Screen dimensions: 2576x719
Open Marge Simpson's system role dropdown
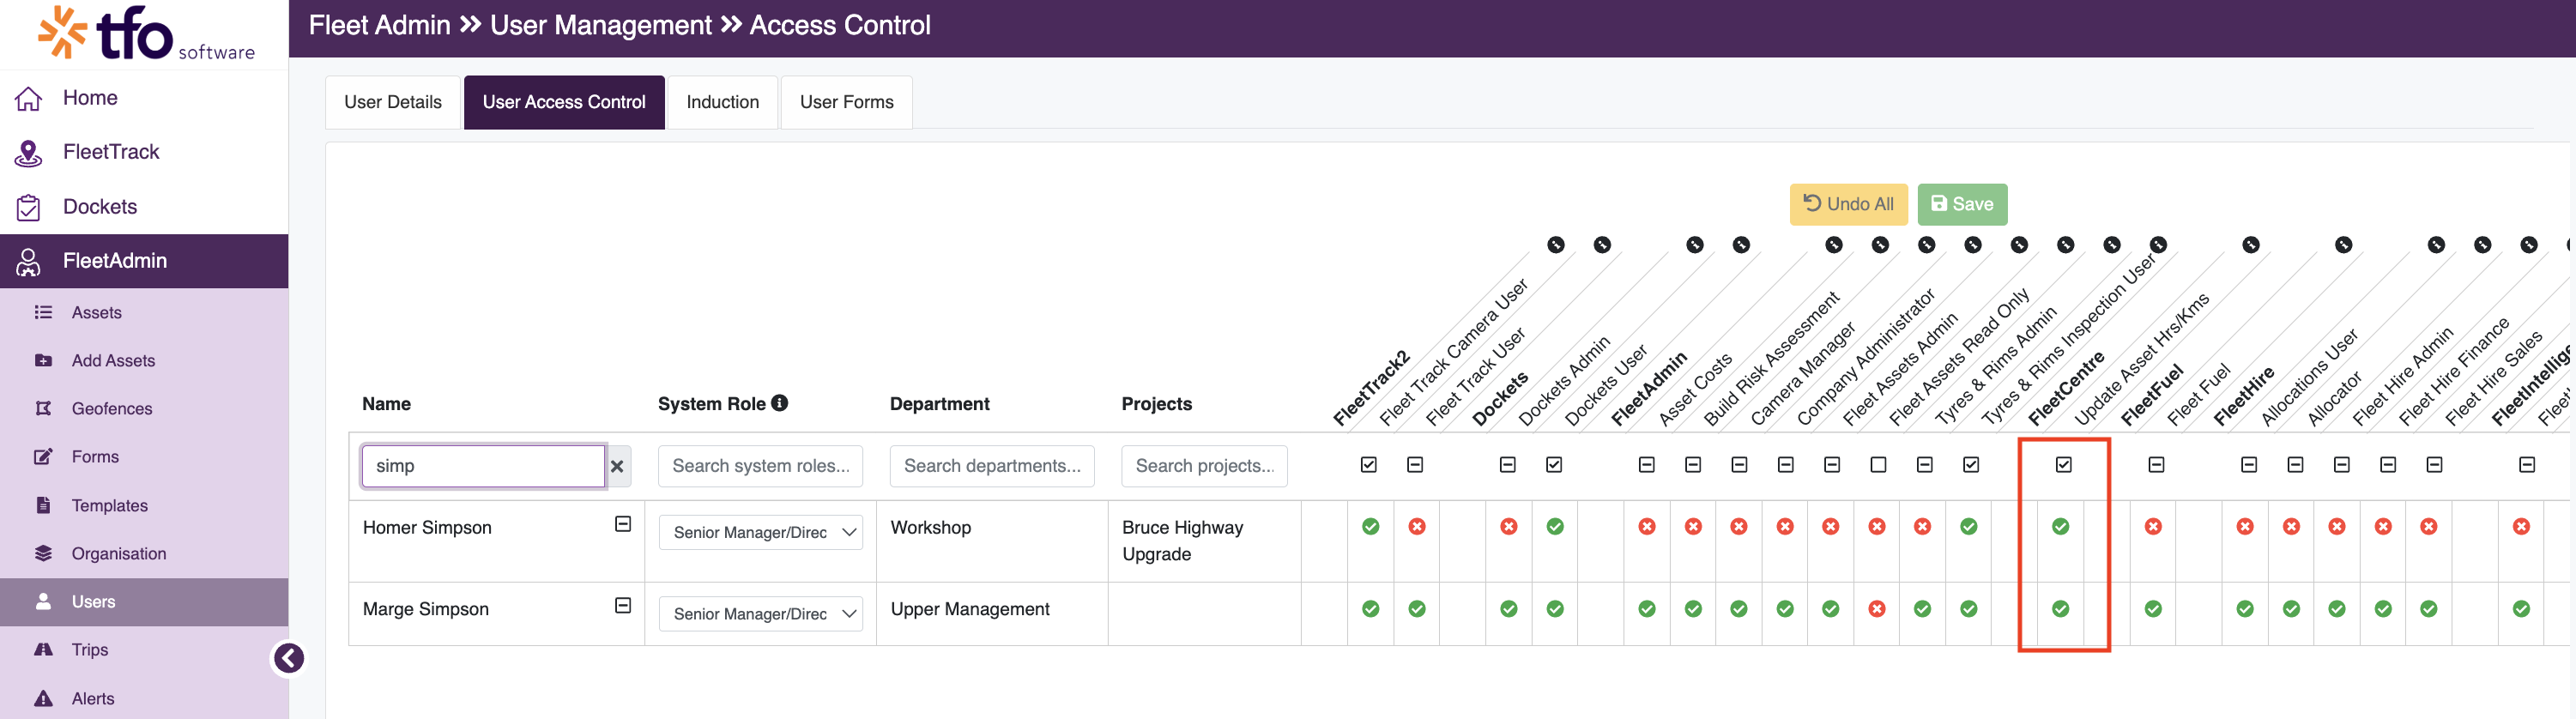coord(761,614)
